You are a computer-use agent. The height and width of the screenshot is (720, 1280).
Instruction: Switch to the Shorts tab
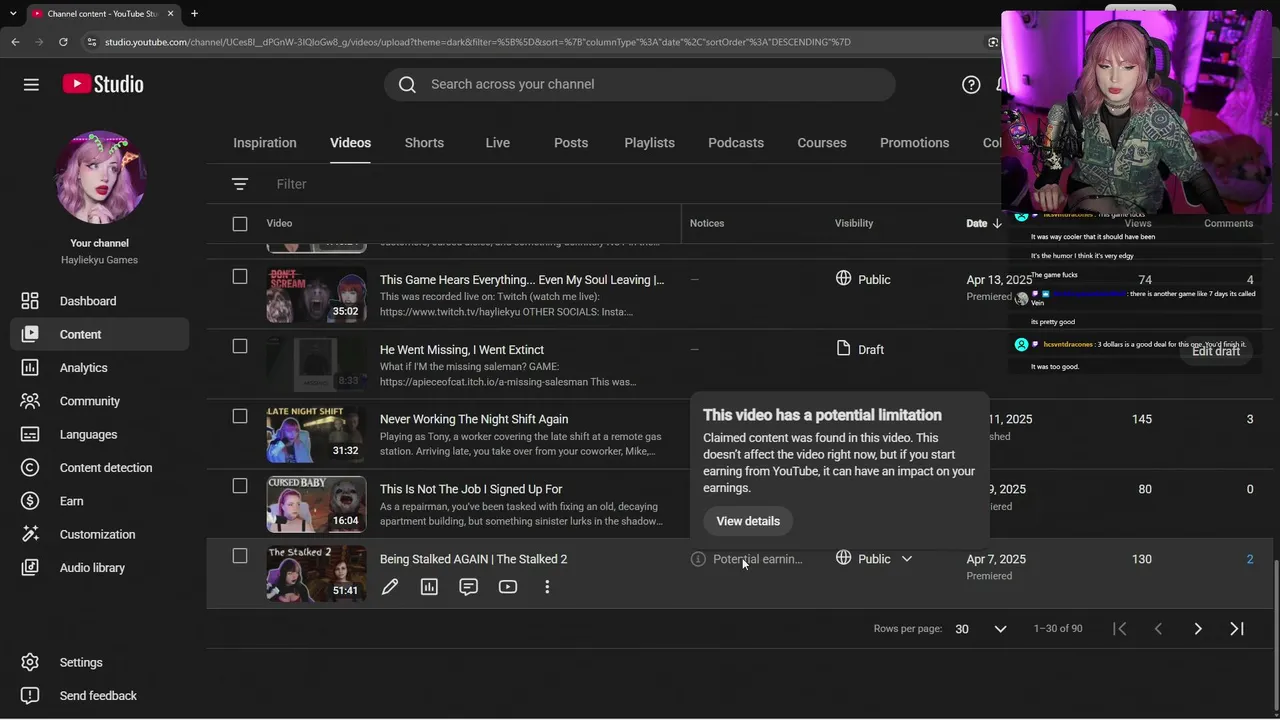[x=424, y=143]
